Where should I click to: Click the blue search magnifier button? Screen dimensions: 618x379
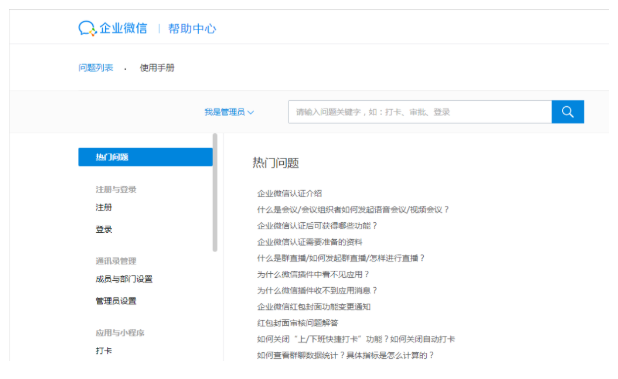[568, 112]
